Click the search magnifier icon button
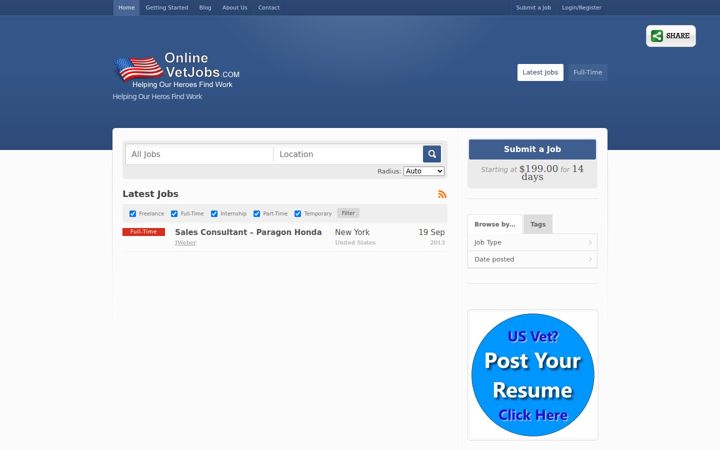This screenshot has height=450, width=720. [432, 154]
